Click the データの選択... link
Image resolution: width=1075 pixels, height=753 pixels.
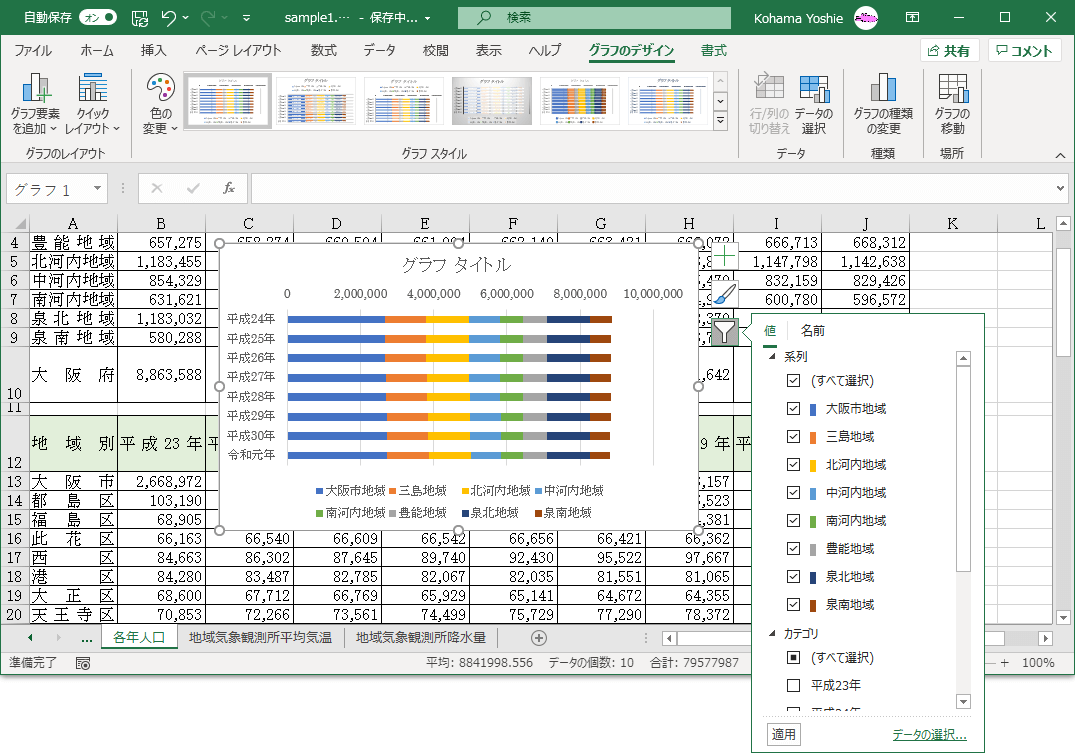(929, 735)
